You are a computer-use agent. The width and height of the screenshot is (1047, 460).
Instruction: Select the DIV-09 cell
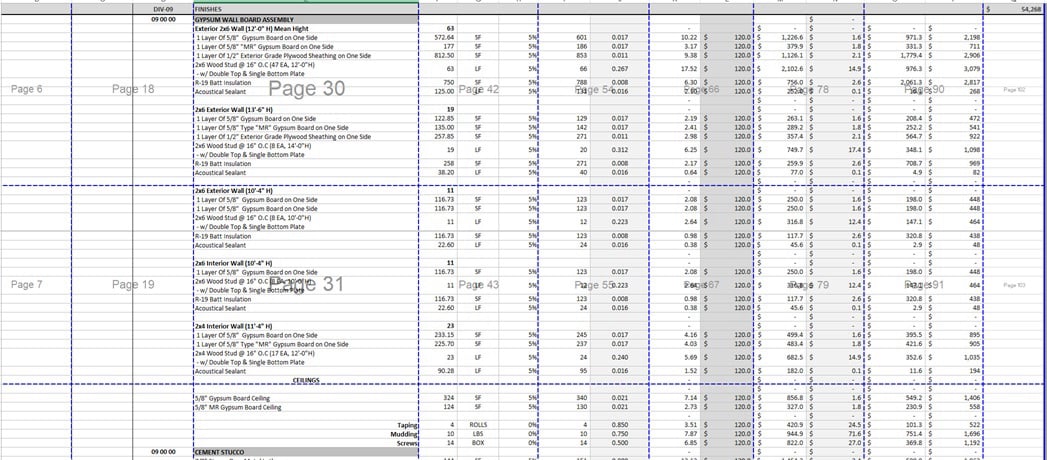coord(163,11)
